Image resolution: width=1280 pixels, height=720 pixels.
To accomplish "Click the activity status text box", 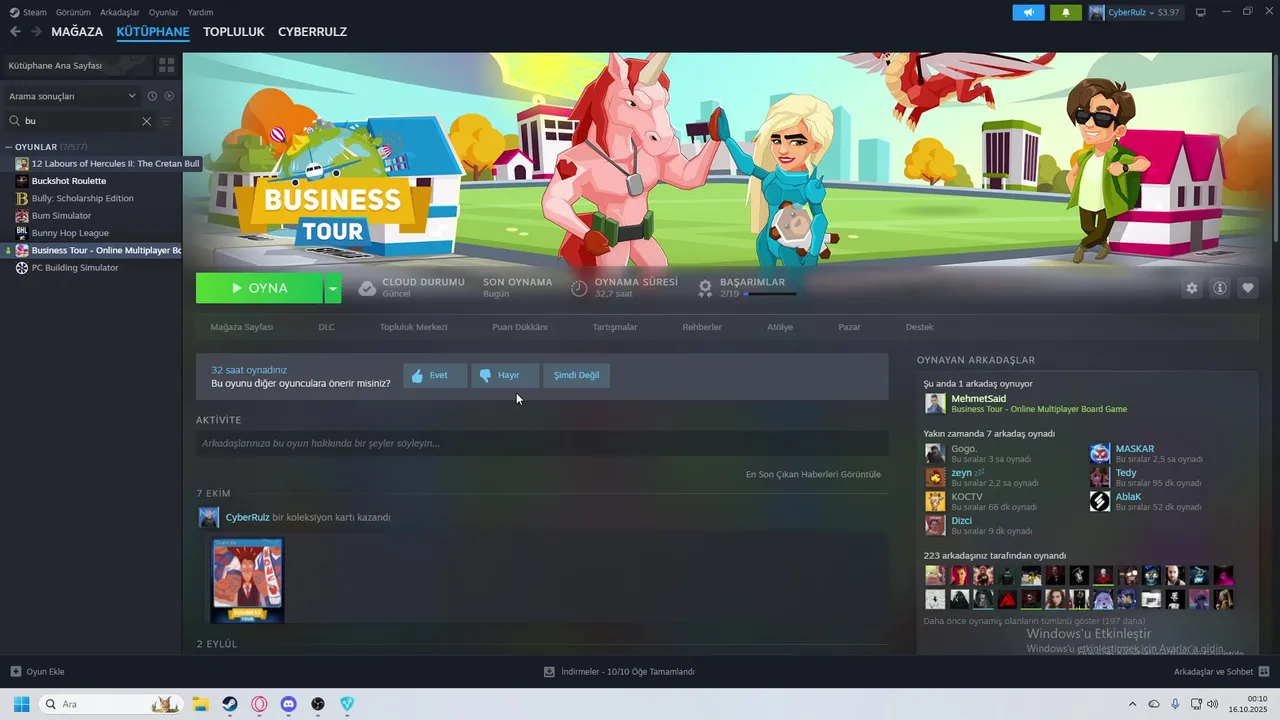I will [542, 443].
